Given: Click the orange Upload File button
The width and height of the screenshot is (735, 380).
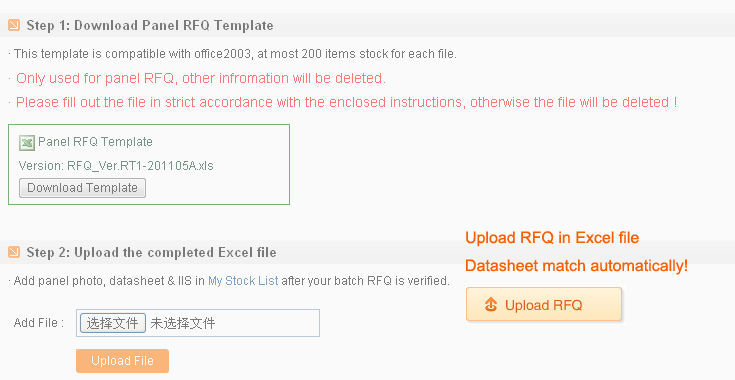Looking at the screenshot, I should coord(122,361).
